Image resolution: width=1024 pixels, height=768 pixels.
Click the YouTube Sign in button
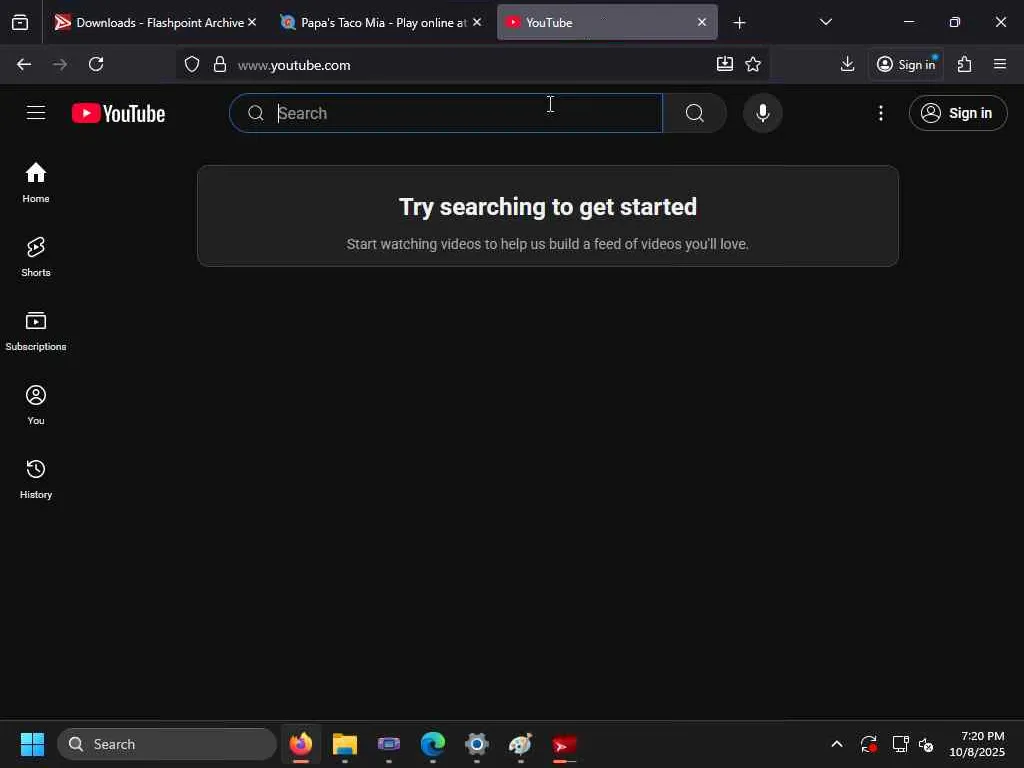click(957, 113)
